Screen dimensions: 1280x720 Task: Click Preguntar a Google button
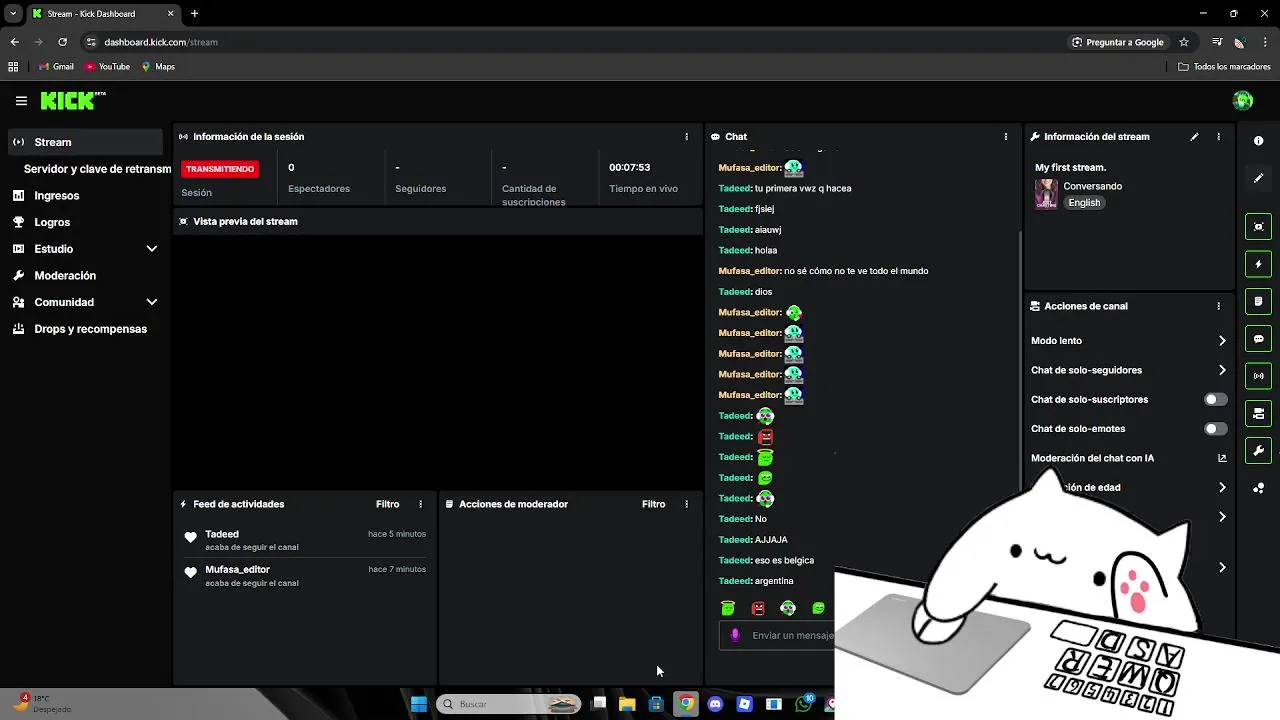1118,42
